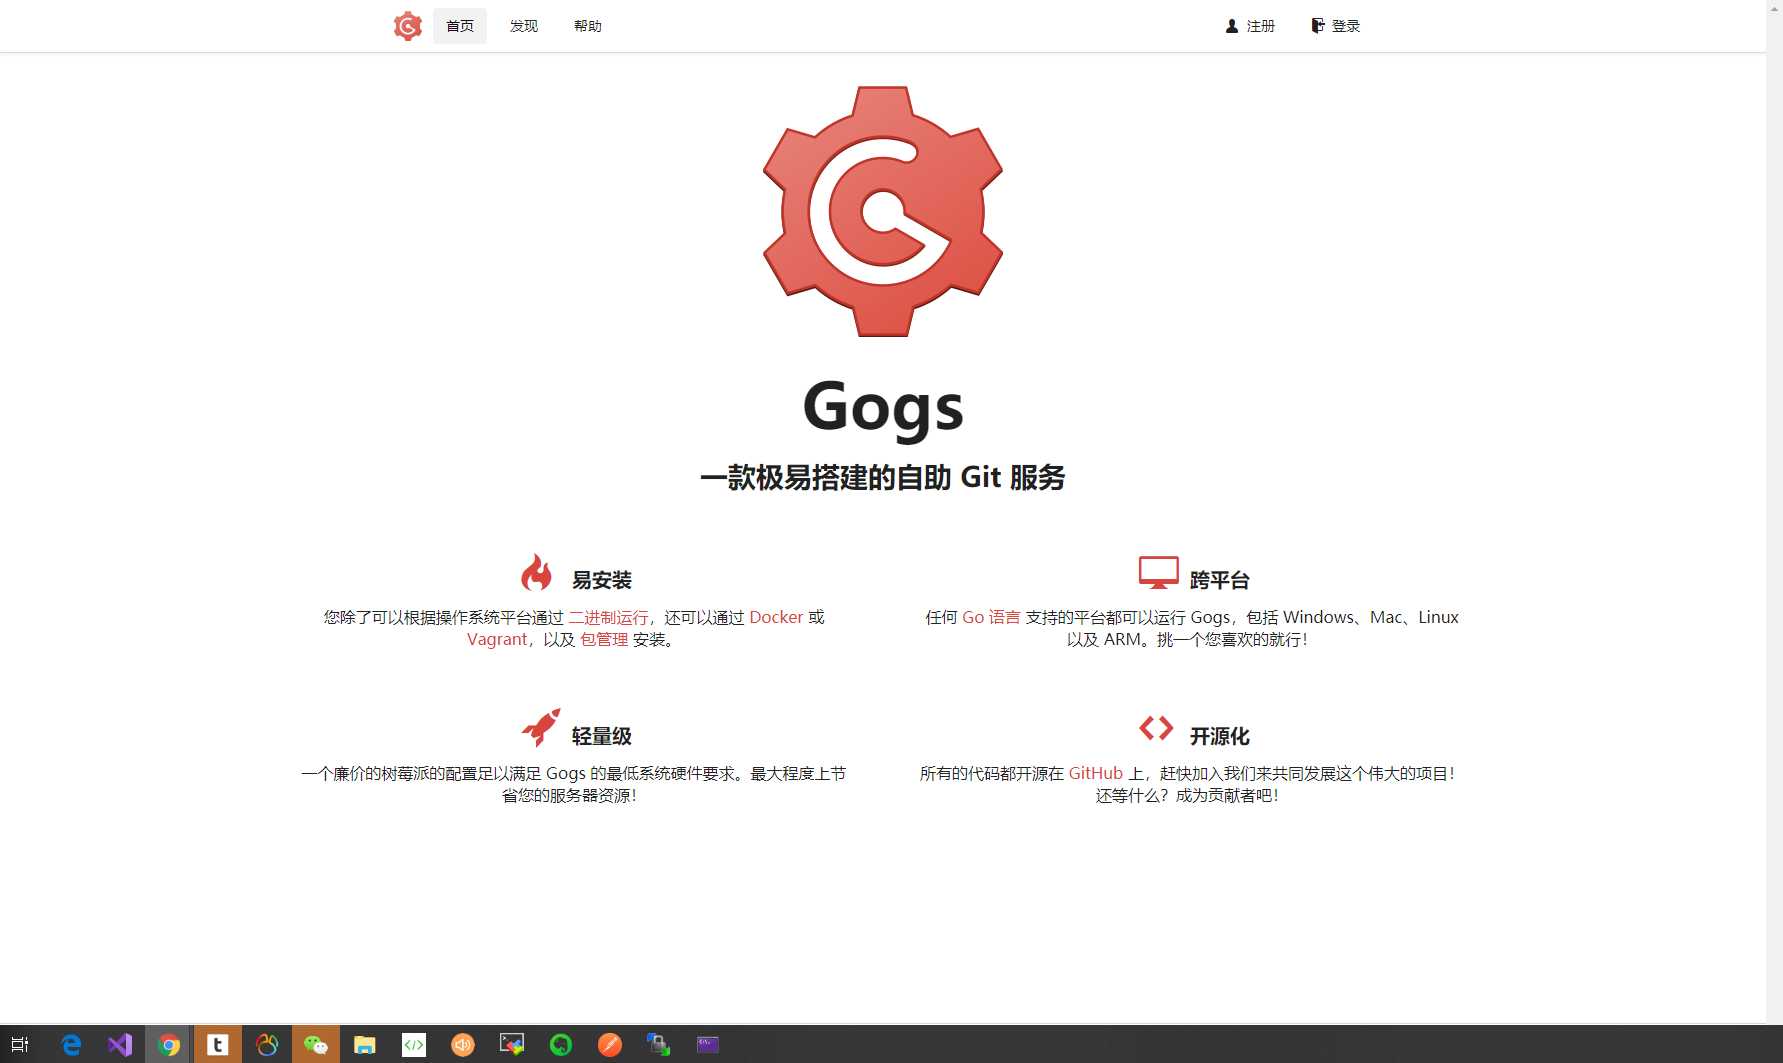Click 登录 to sign in
1783x1063 pixels.
pos(1335,26)
